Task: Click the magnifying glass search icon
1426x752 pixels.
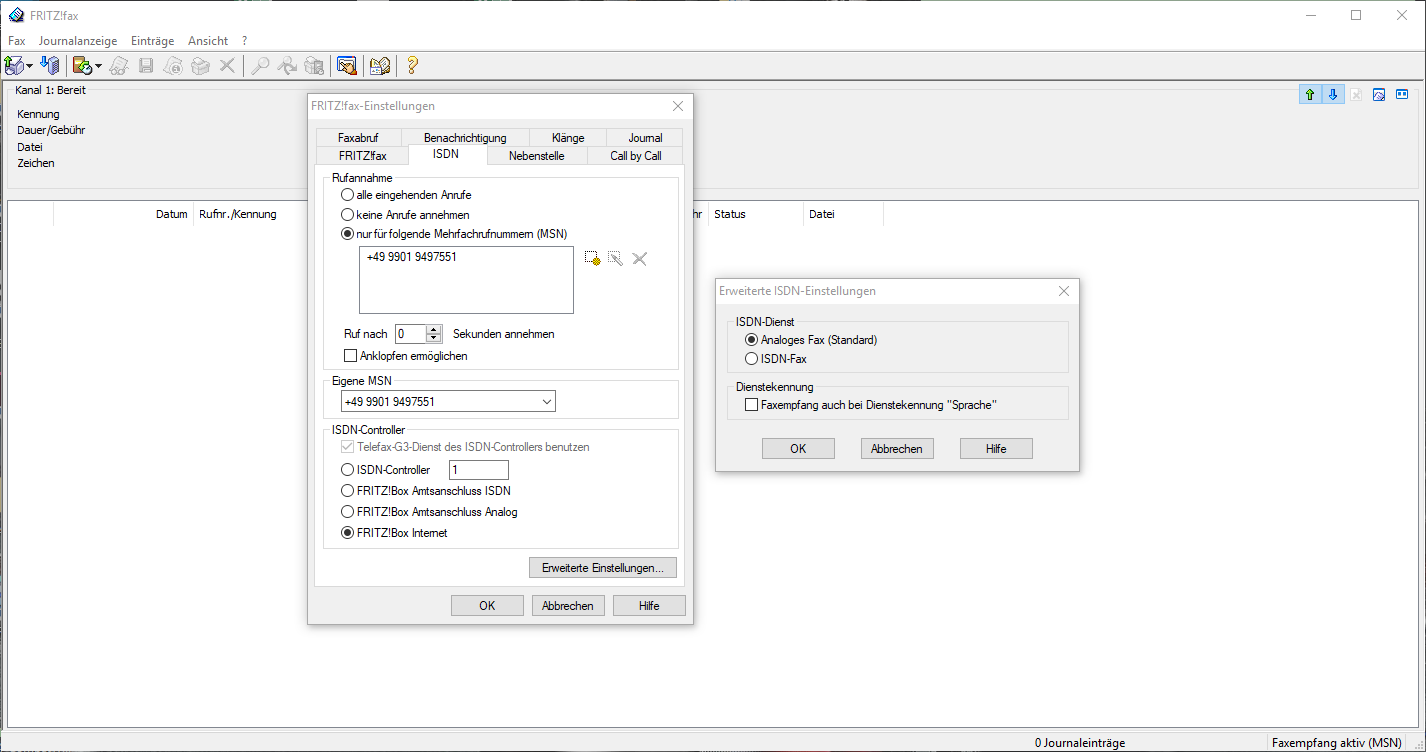Action: (260, 66)
